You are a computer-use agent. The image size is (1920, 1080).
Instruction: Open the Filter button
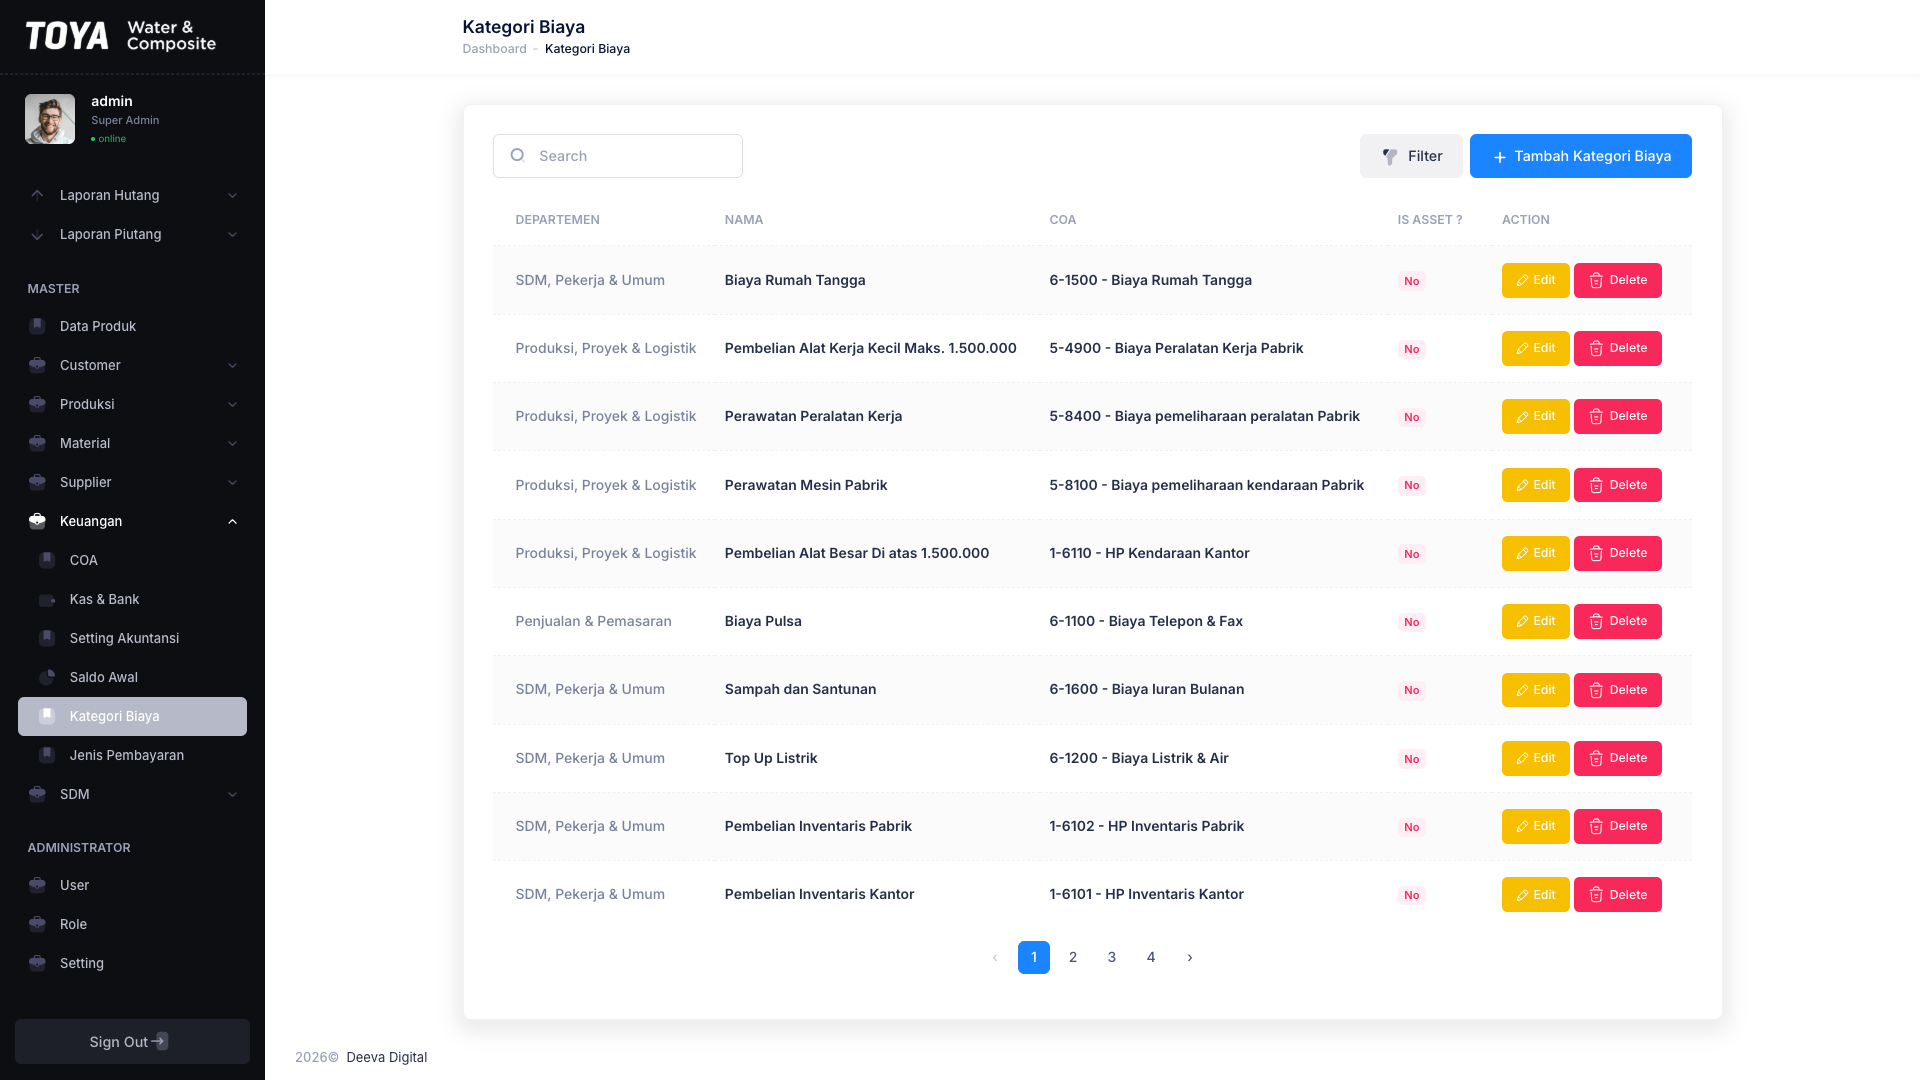1411,156
